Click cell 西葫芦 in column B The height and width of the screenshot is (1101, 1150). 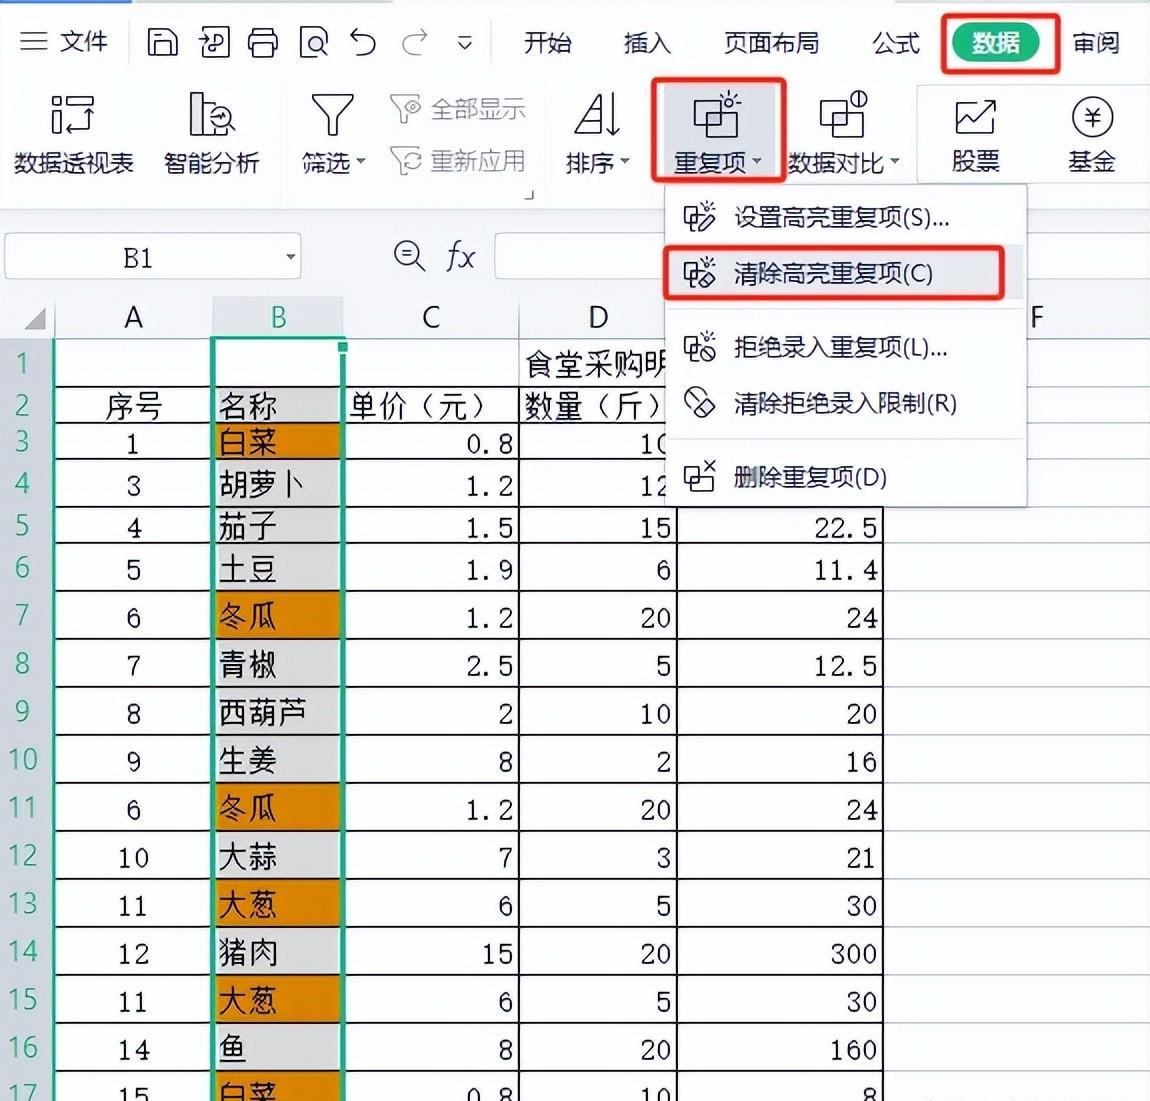277,712
